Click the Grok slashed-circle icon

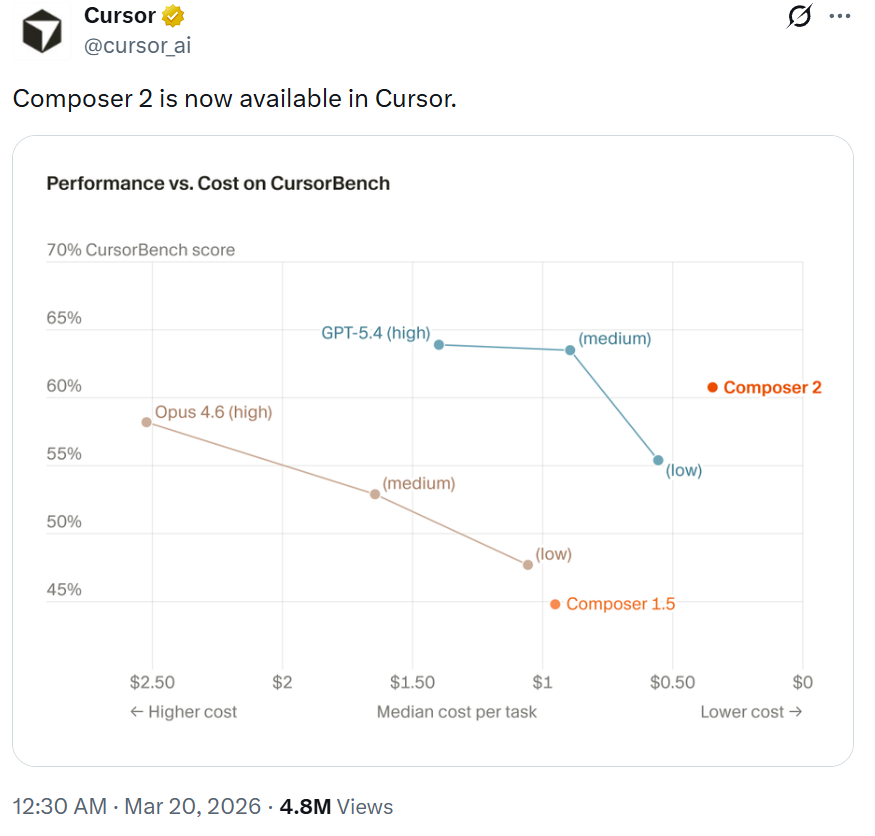[799, 16]
